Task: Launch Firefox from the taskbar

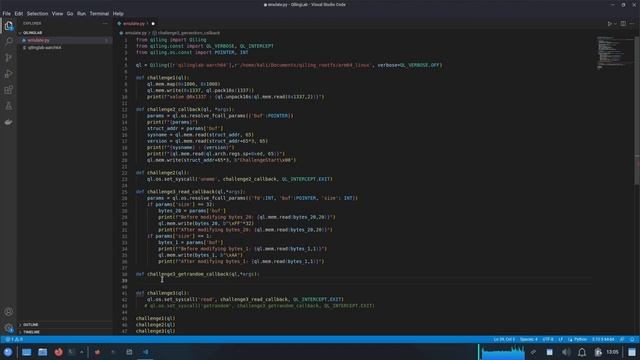Action: (58, 352)
